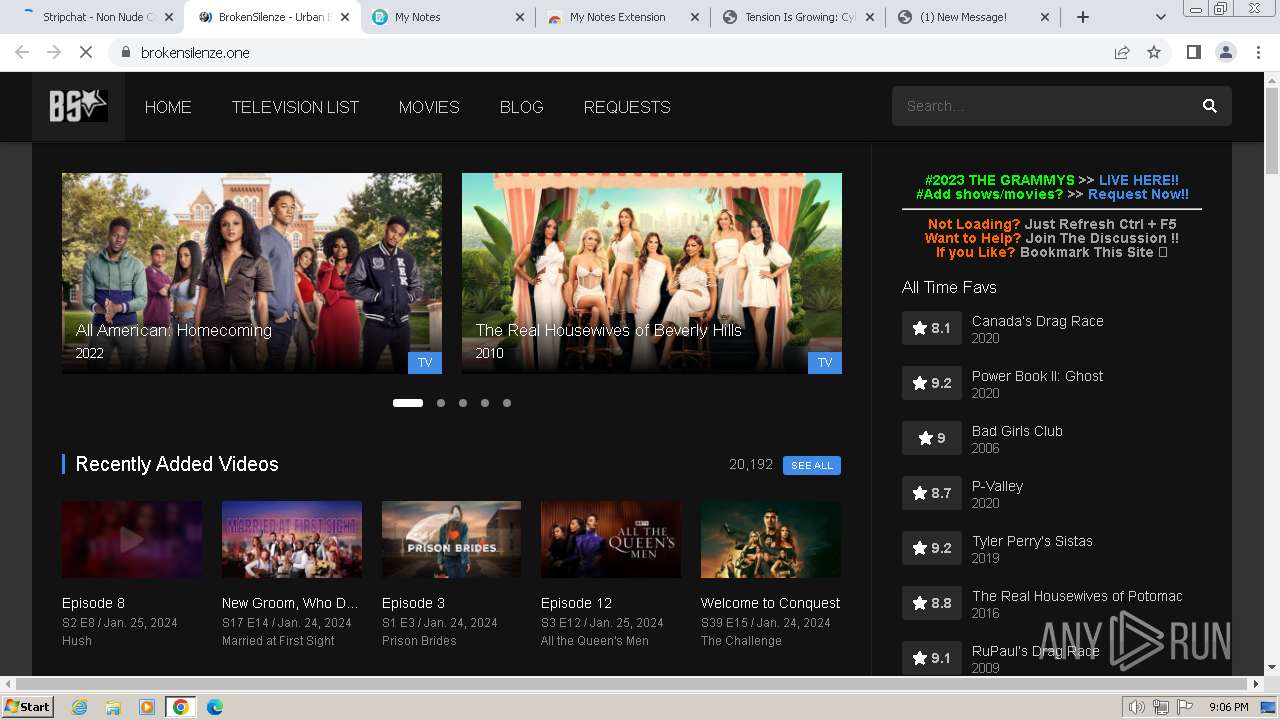Open The Real Housewives of Potomac
This screenshot has height=720, width=1280.
(x=1077, y=596)
